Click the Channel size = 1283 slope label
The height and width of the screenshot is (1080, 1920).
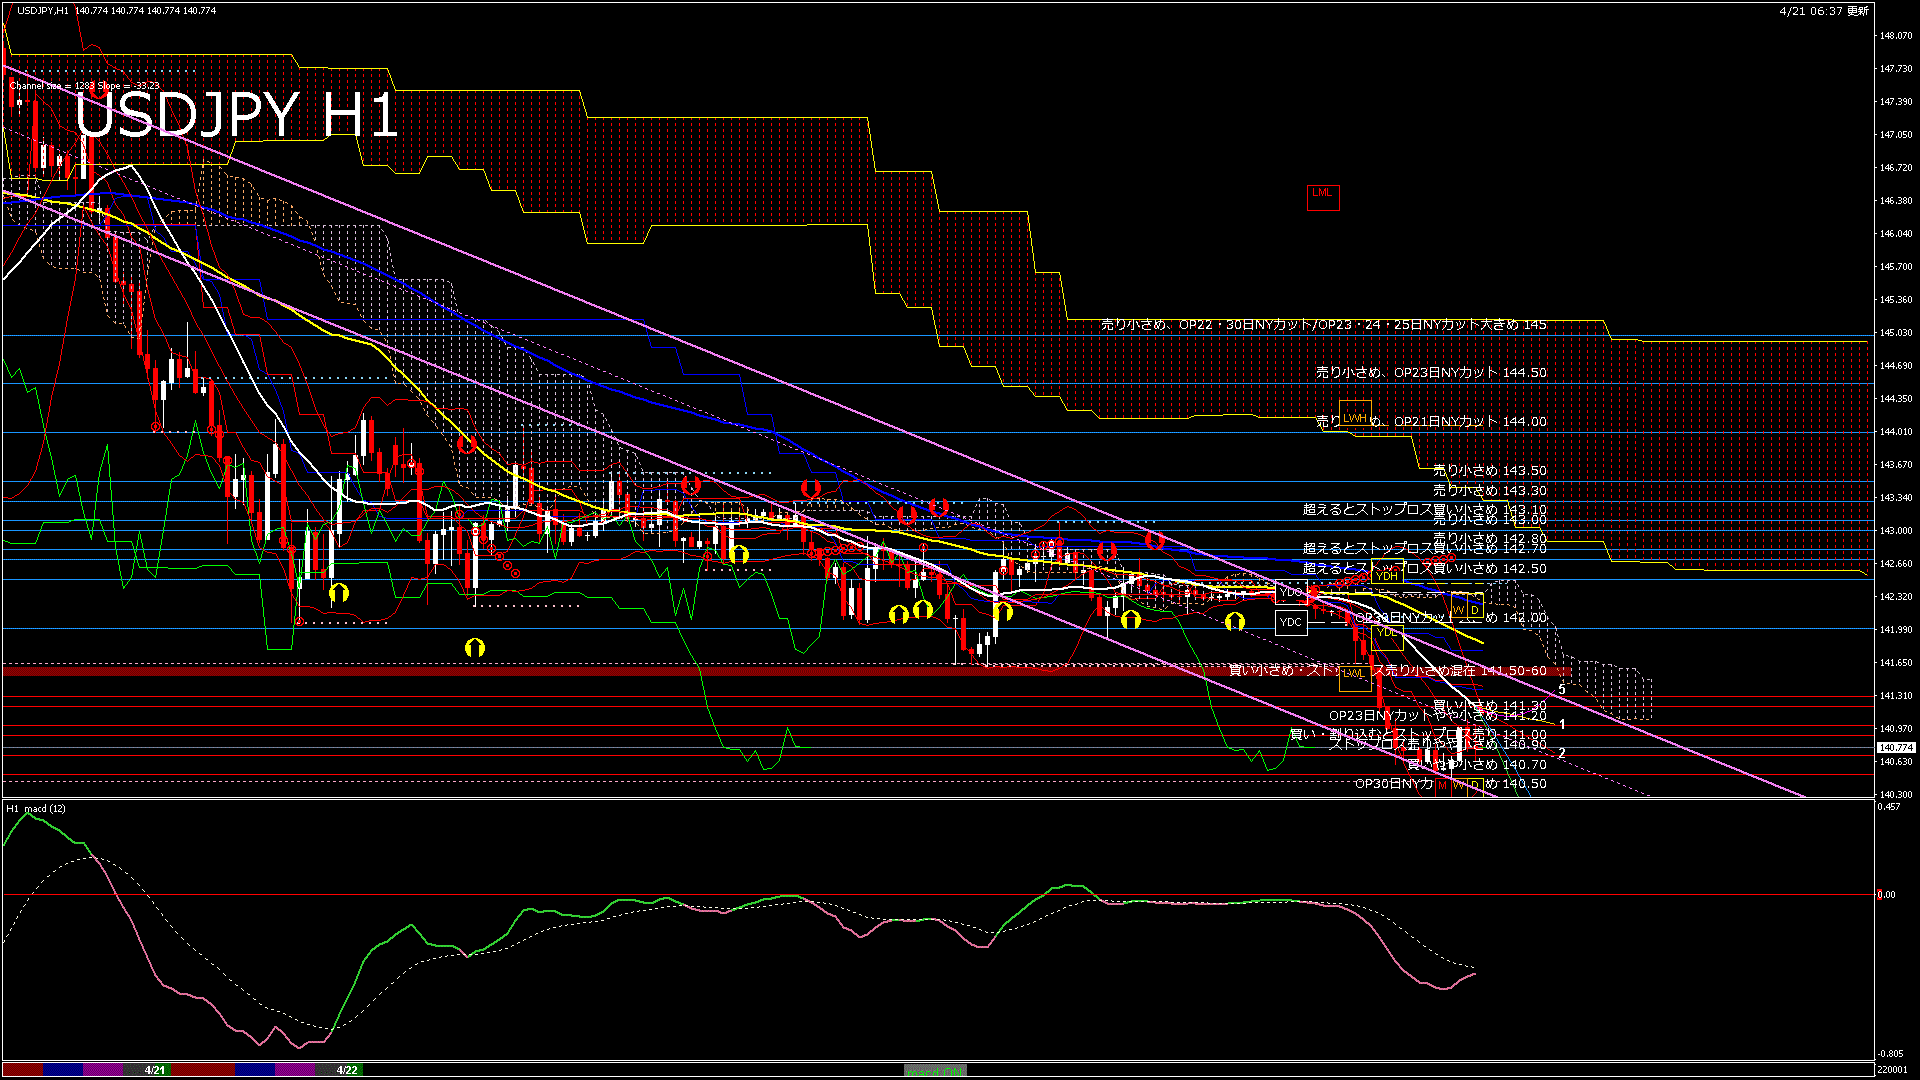point(84,85)
